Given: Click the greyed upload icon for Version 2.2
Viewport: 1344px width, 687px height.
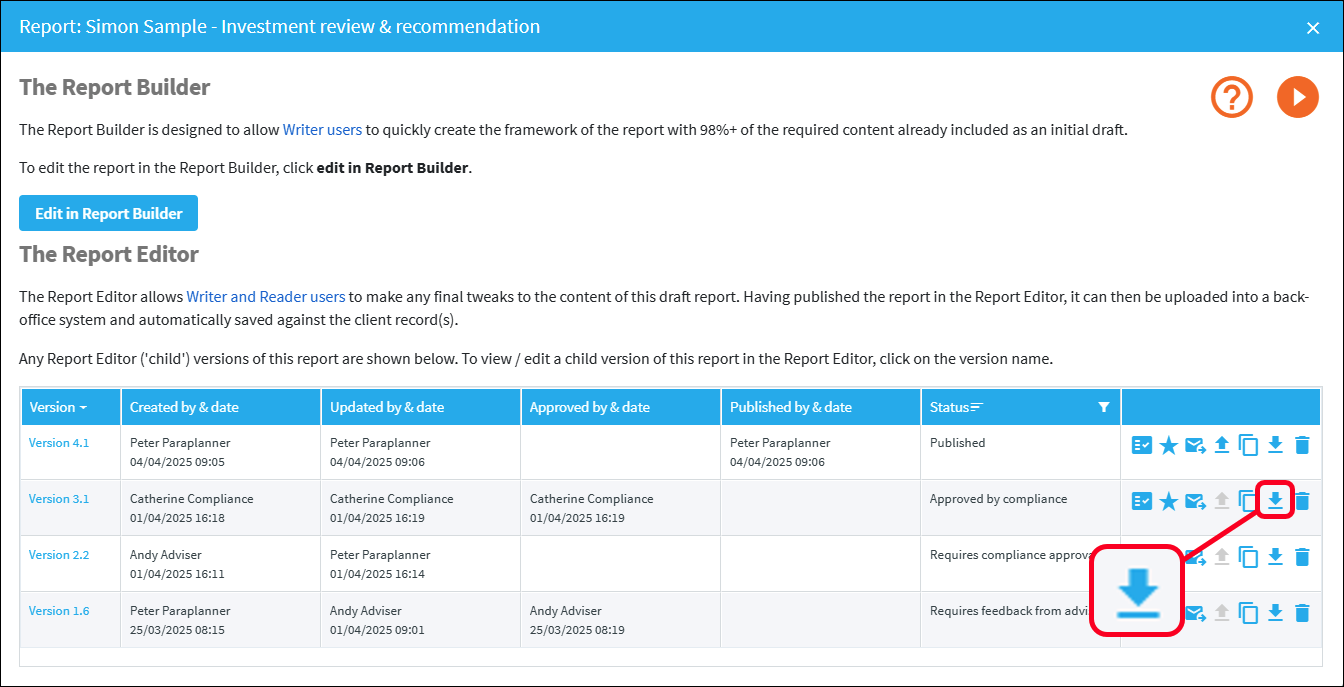Looking at the screenshot, I should 1221,557.
